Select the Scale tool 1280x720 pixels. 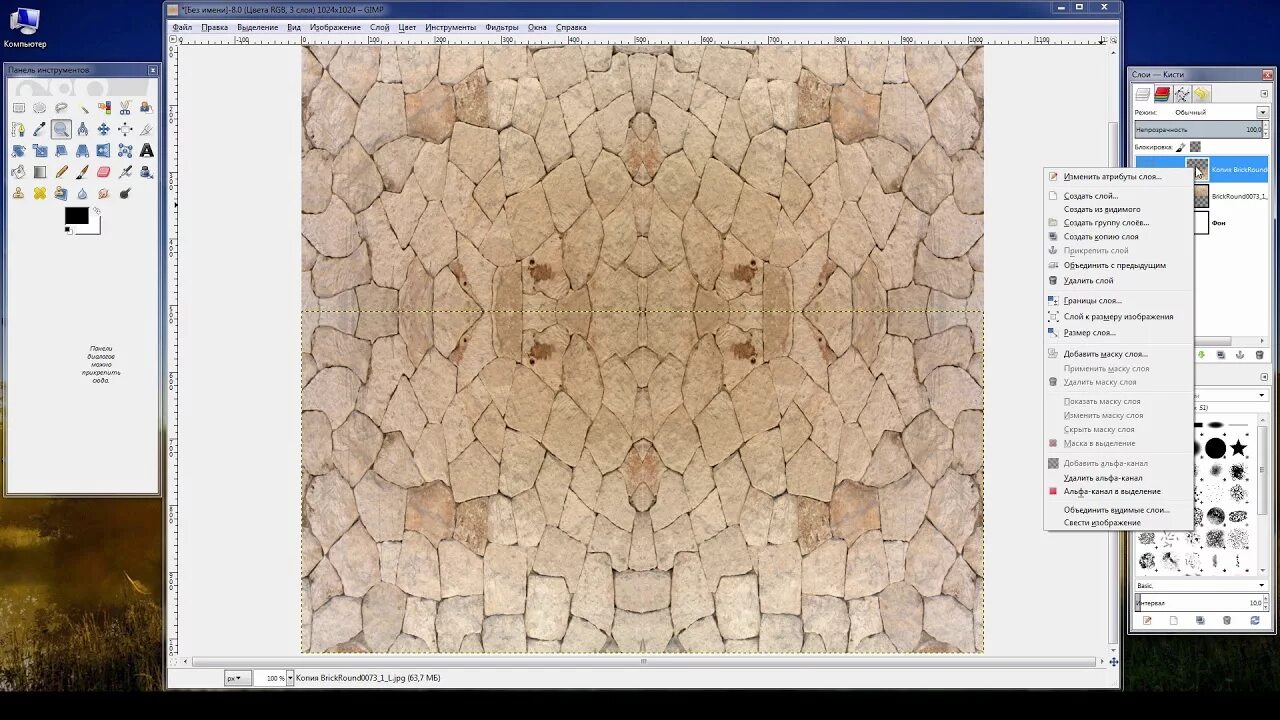pyautogui.click(x=40, y=150)
